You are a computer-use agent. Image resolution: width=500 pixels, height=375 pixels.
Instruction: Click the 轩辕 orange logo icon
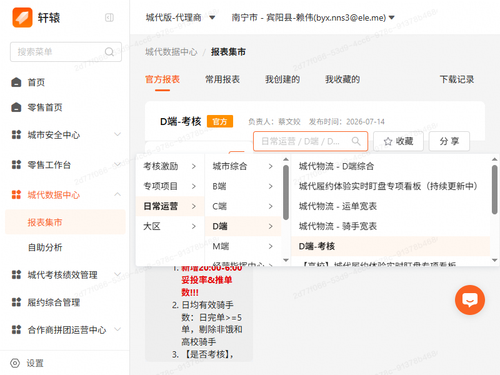[x=22, y=17]
